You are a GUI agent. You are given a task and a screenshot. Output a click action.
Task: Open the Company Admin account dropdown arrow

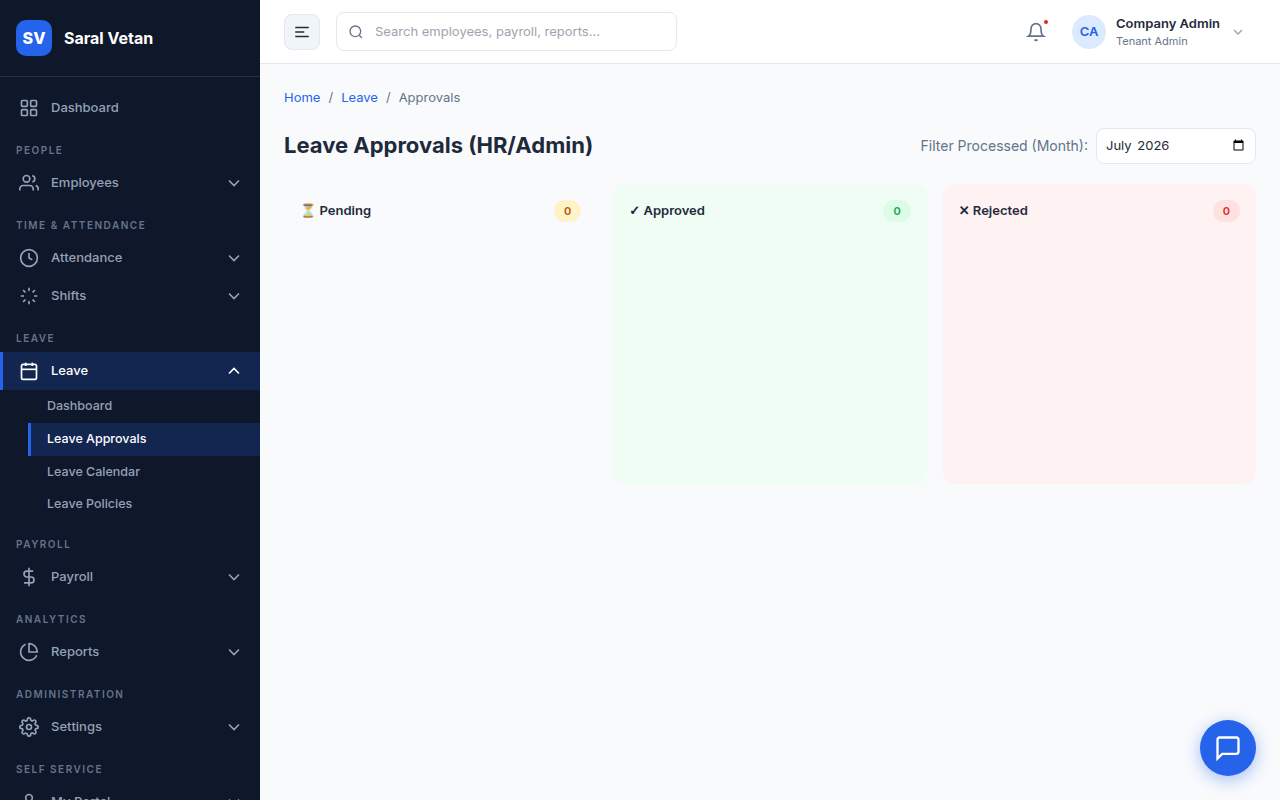(1238, 32)
